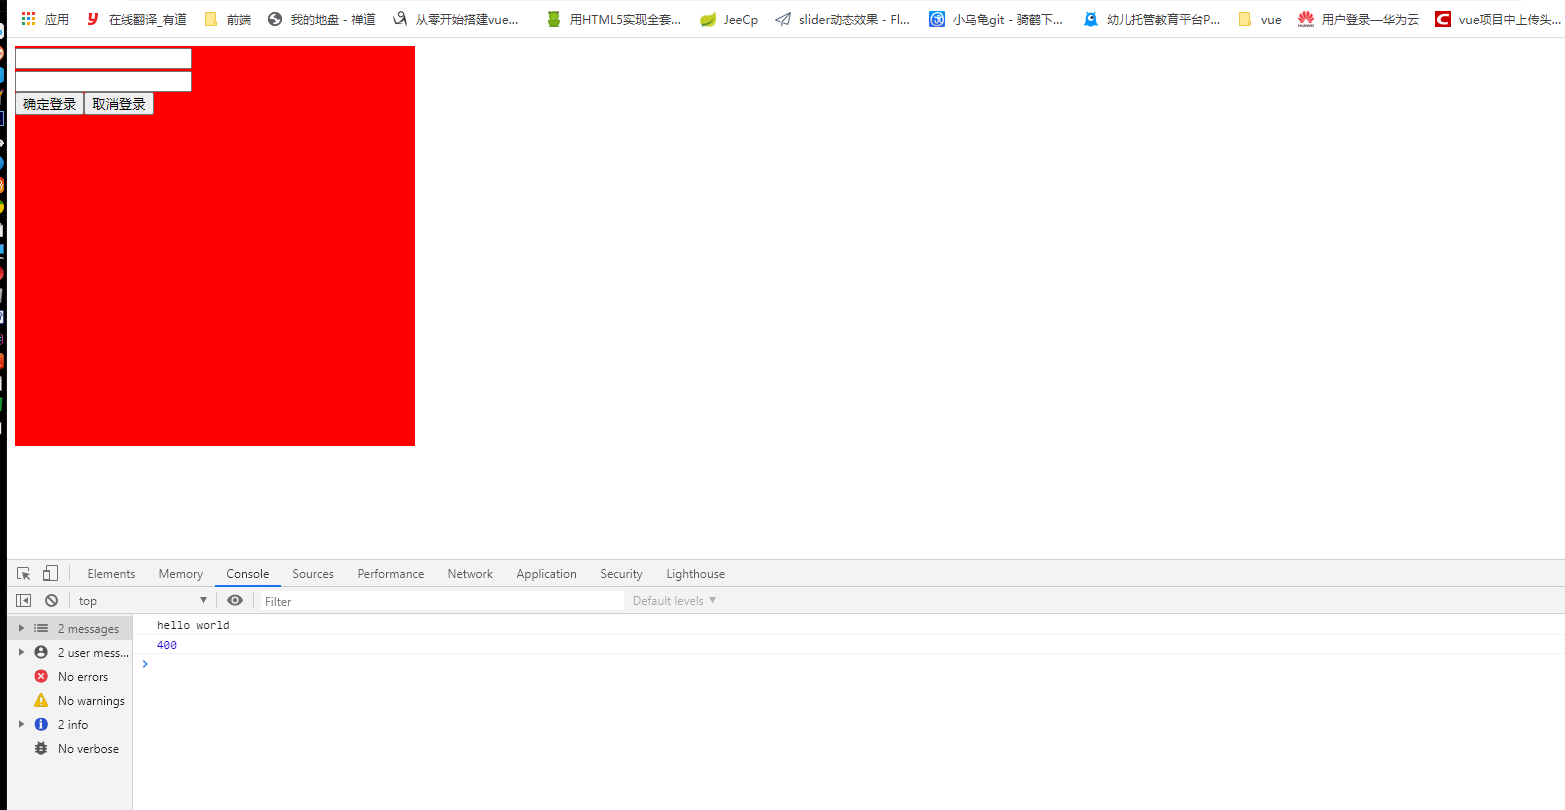Open the 前端 bookmarks folder
This screenshot has height=810, width=1565.
[227, 19]
